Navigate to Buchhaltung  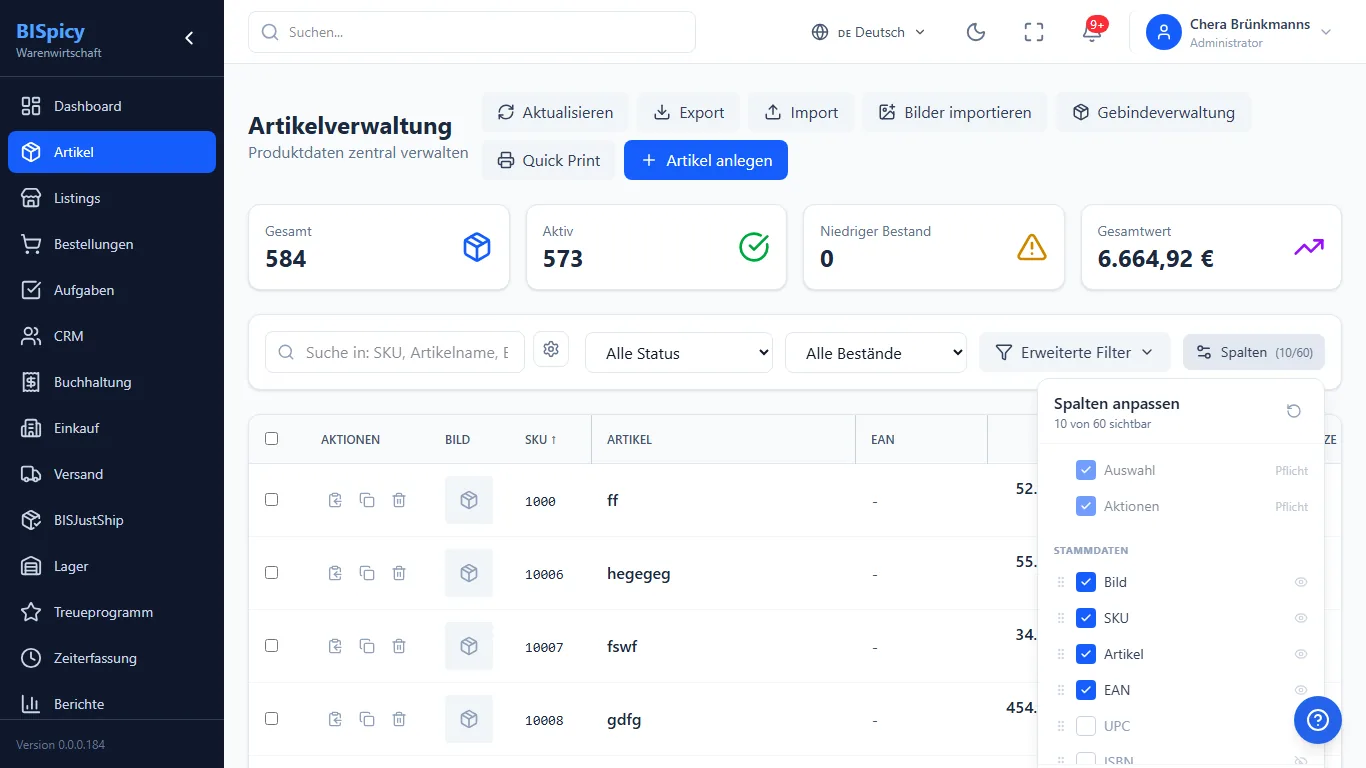(x=112, y=382)
